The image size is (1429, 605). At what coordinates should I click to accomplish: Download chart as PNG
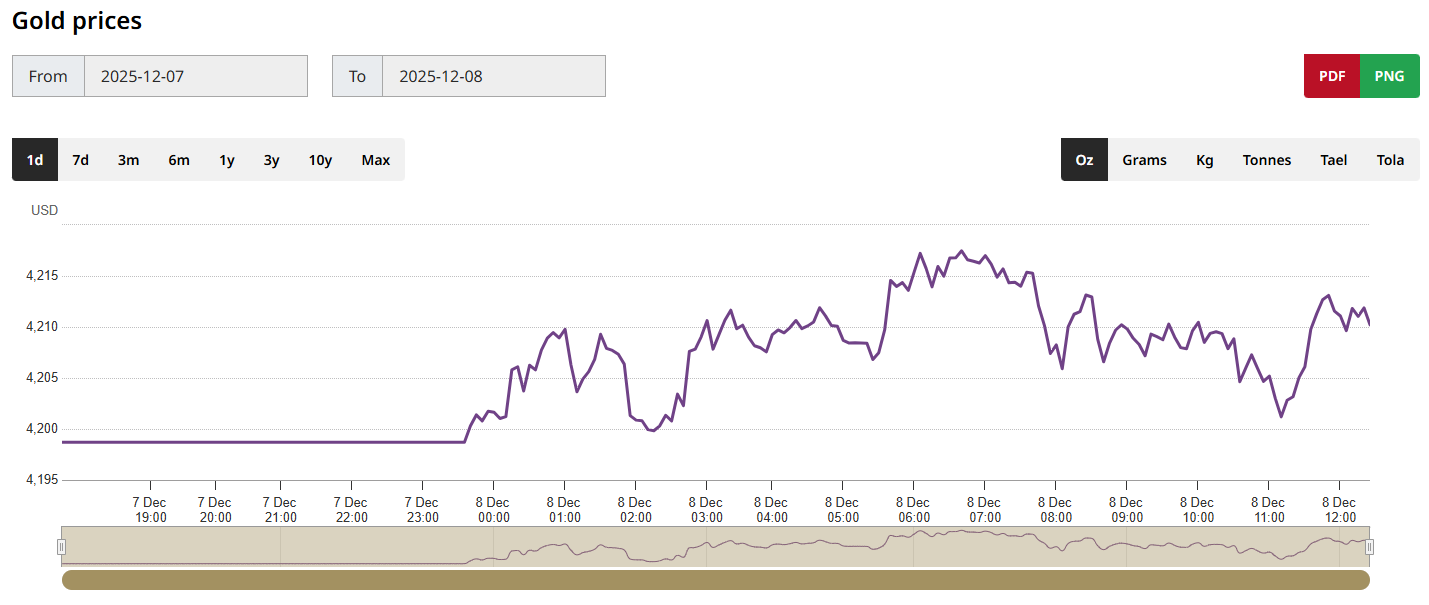point(1389,76)
